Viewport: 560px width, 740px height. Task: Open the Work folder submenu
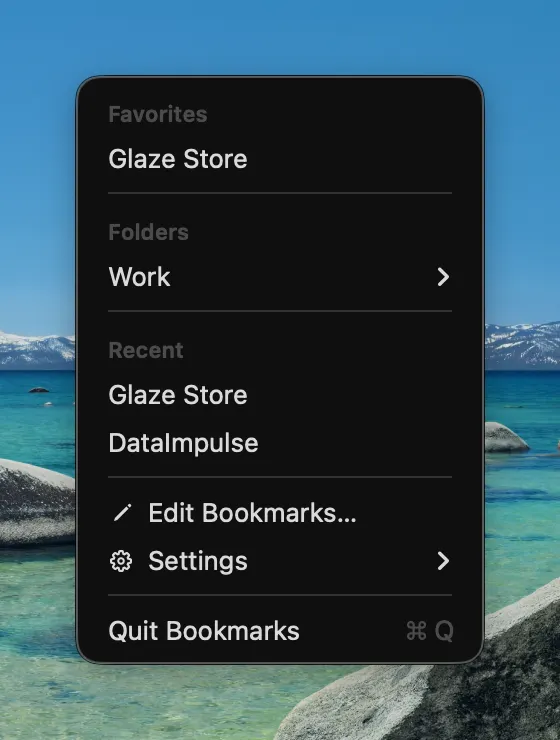coord(280,277)
